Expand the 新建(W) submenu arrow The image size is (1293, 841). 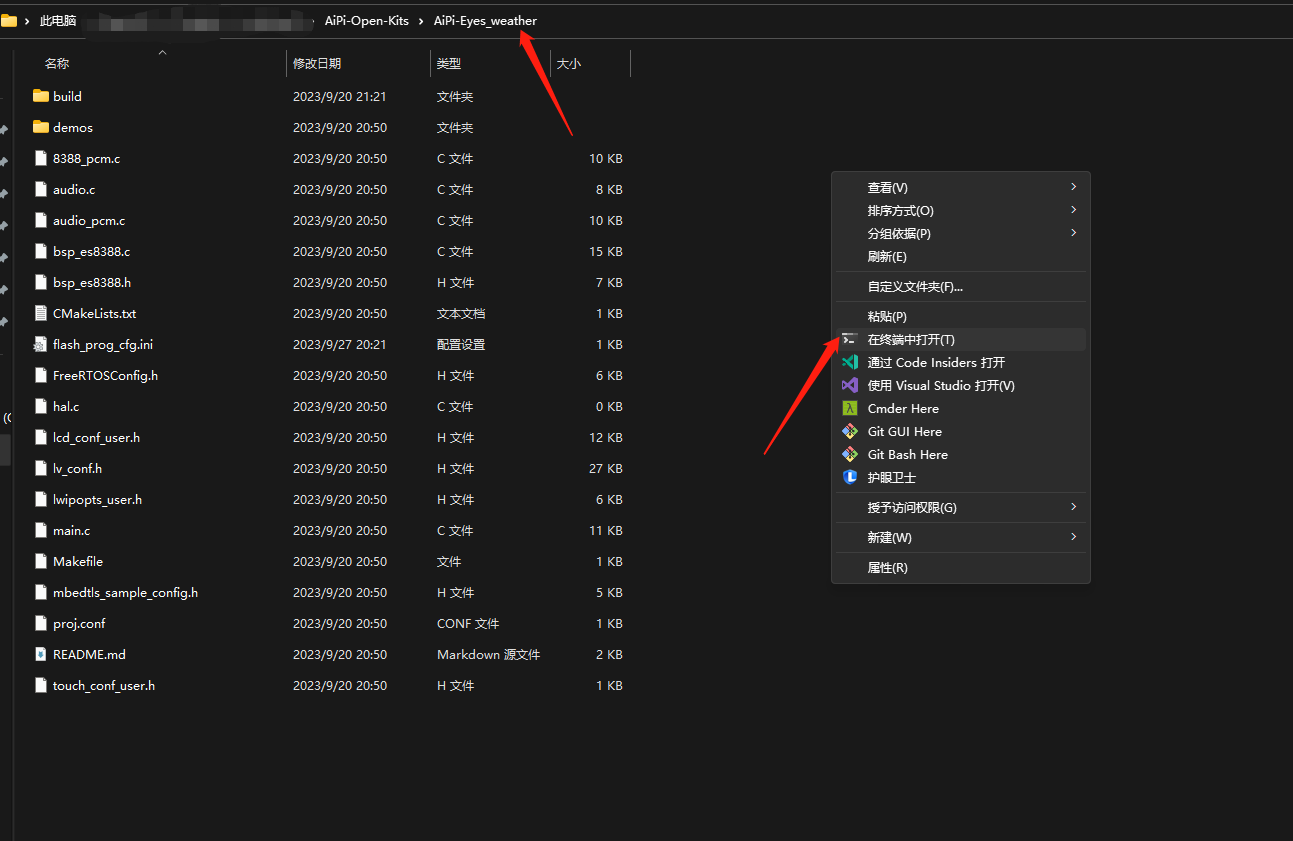point(1073,537)
